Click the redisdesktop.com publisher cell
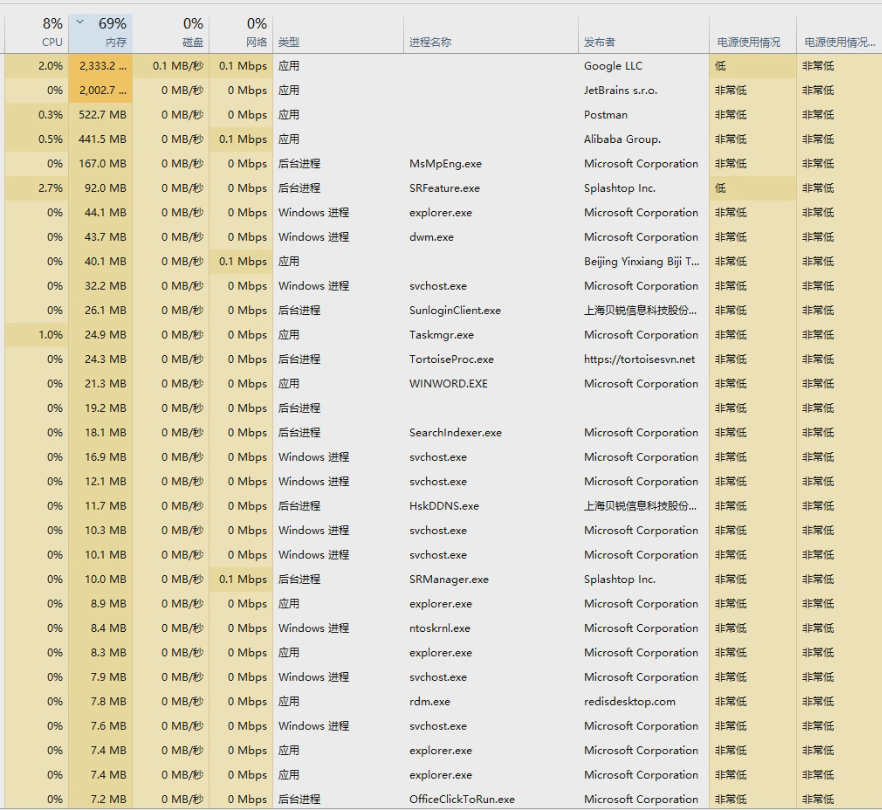The width and height of the screenshot is (882, 810). [630, 701]
